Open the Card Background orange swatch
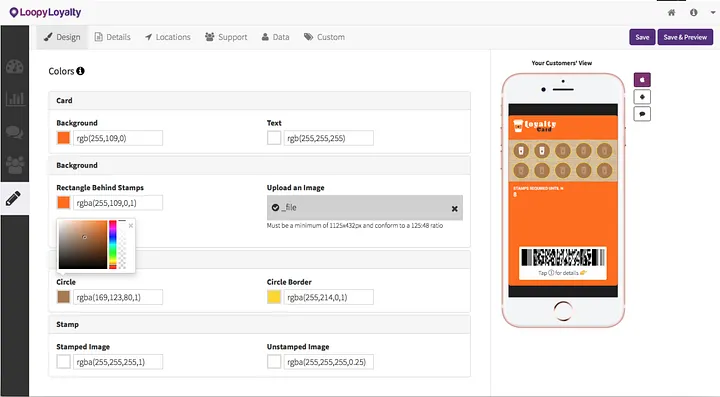This screenshot has height=397, width=720. point(63,138)
